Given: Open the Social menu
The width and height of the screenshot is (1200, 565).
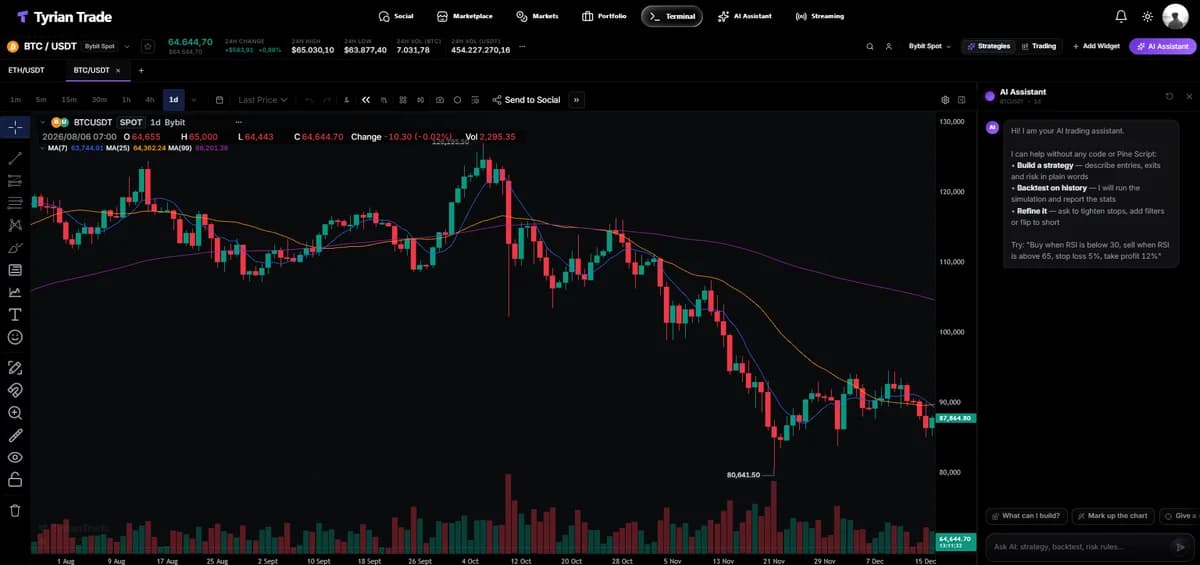Looking at the screenshot, I should [396, 16].
